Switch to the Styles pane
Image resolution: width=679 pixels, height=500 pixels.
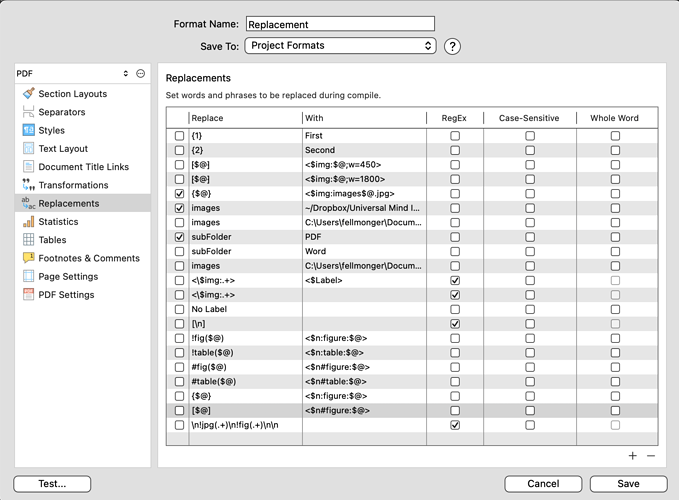[x=83, y=130]
